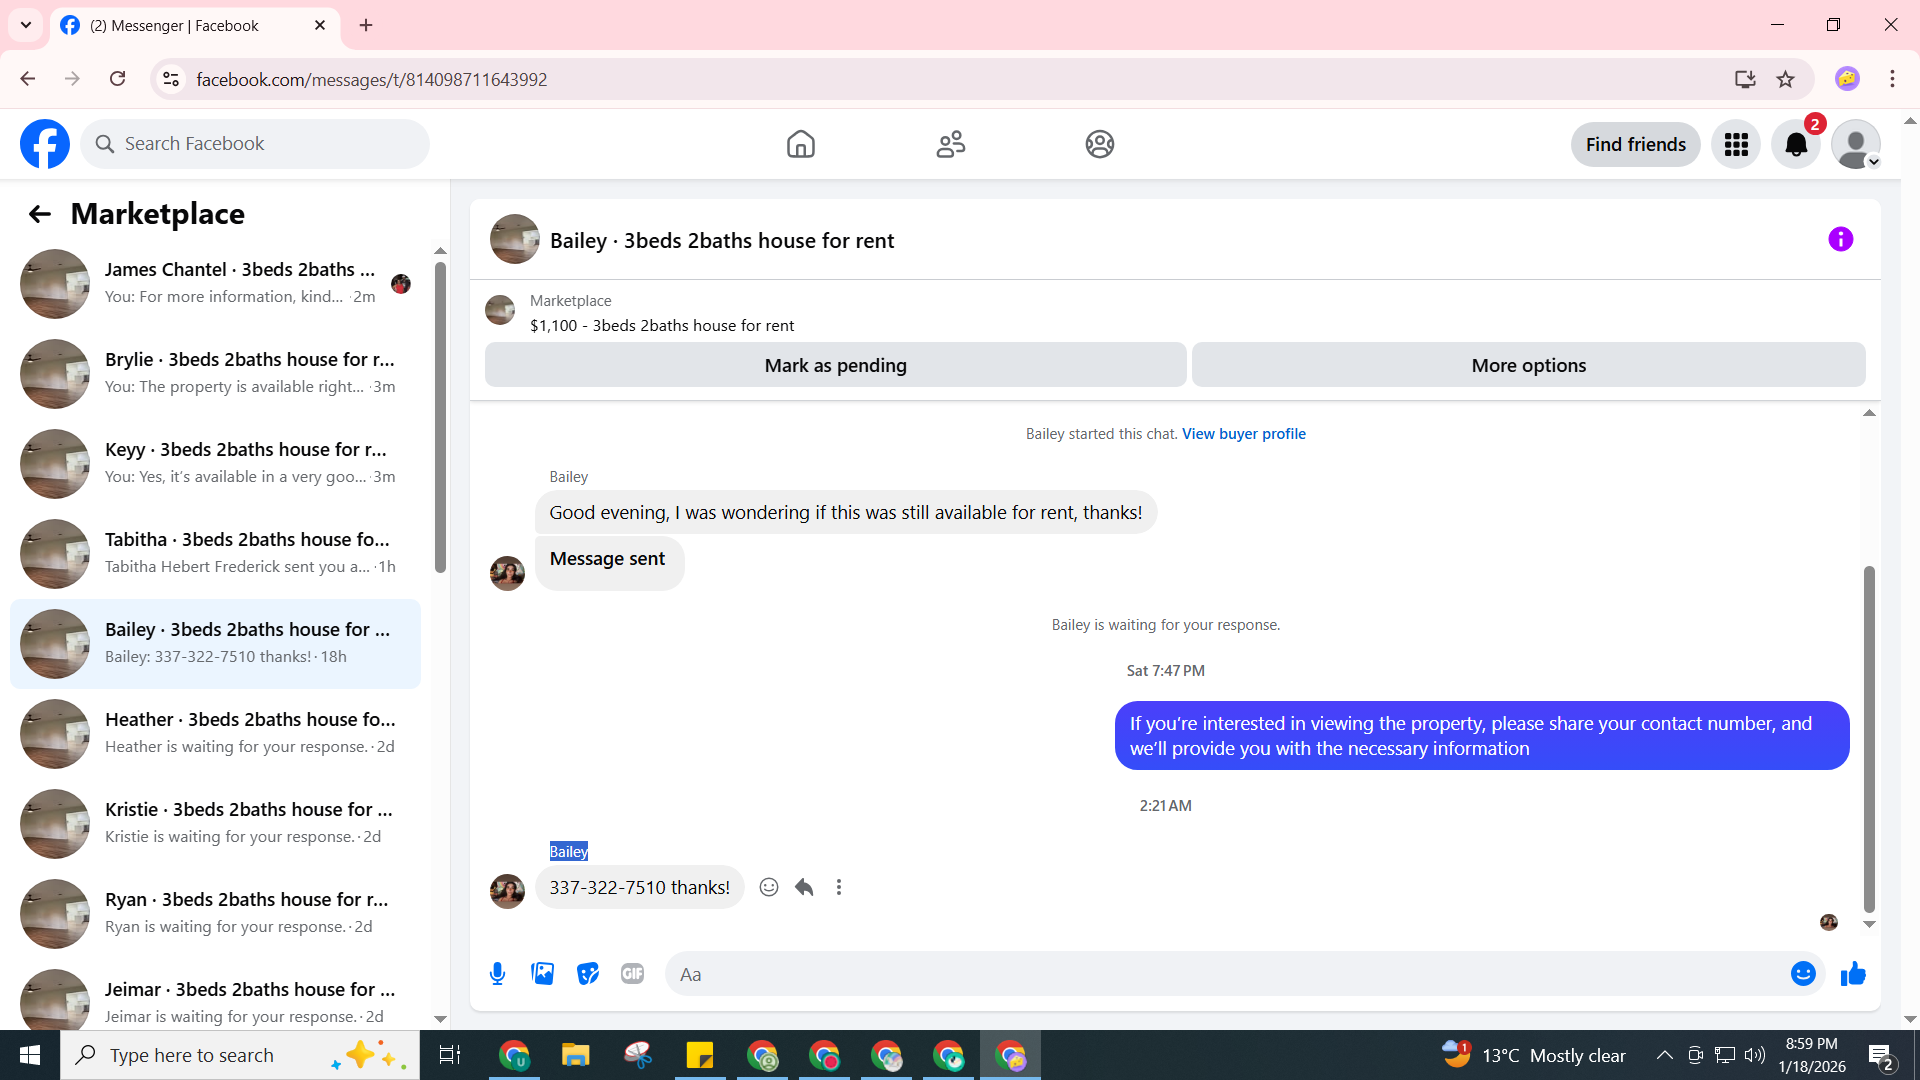Click the voice clip microphone icon
1920x1080 pixels.
coord(497,974)
